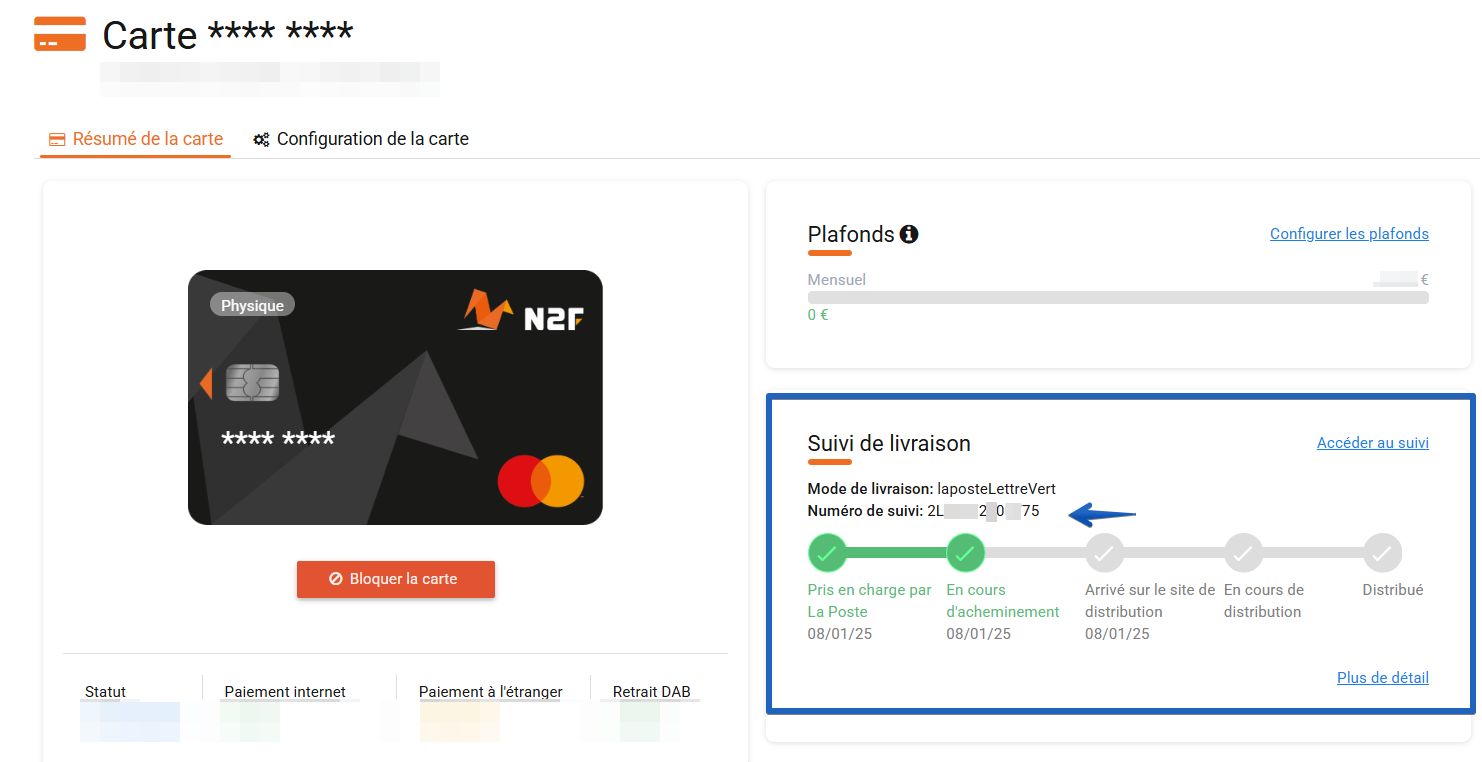The height and width of the screenshot is (762, 1482).
Task: Click the chip on the card image
Action: pos(252,383)
